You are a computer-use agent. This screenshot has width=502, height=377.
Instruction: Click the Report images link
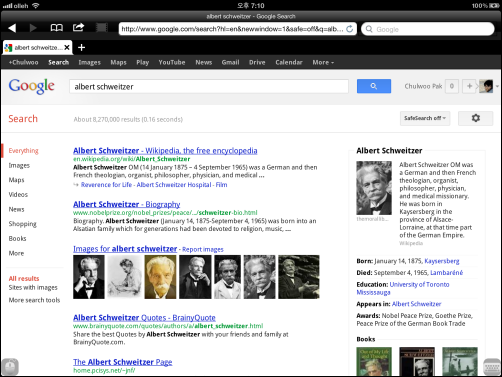(x=203, y=249)
